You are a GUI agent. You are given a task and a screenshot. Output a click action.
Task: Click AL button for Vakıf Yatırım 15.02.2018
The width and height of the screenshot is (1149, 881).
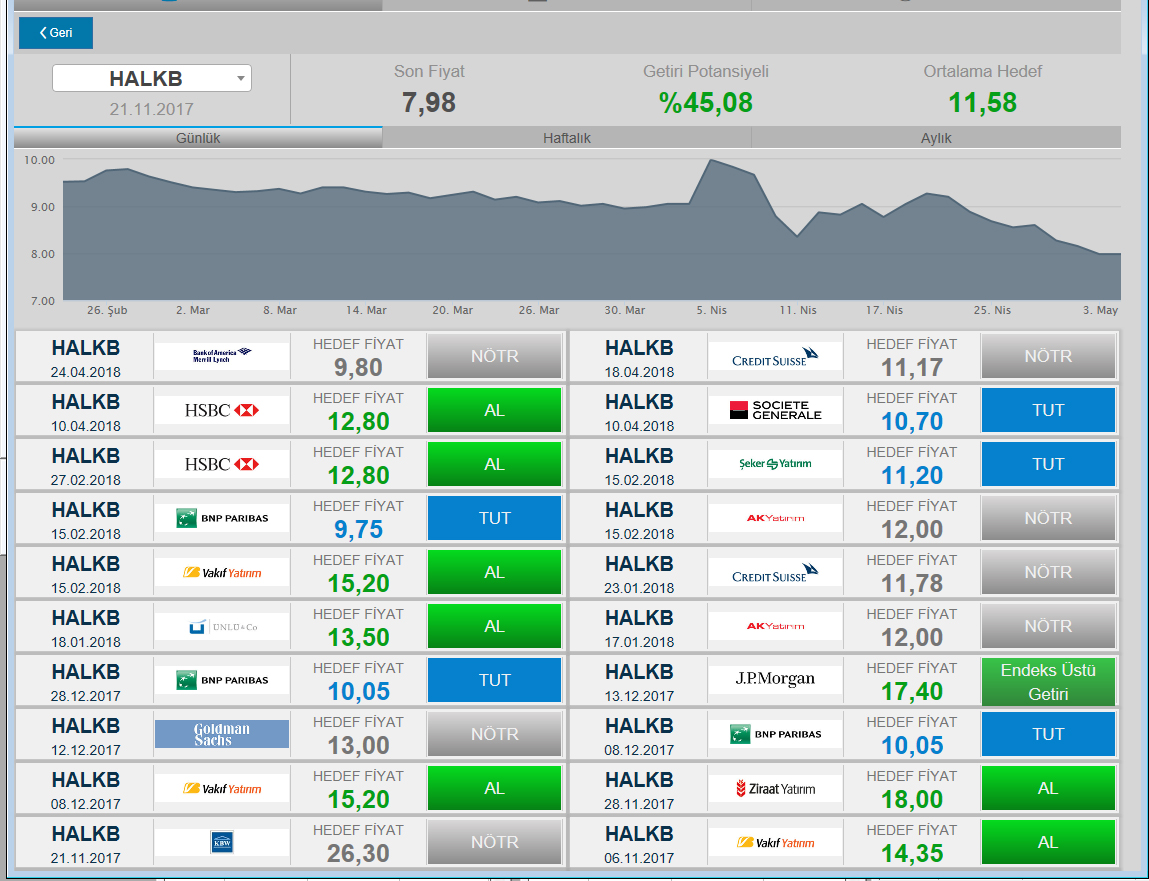[x=495, y=572]
